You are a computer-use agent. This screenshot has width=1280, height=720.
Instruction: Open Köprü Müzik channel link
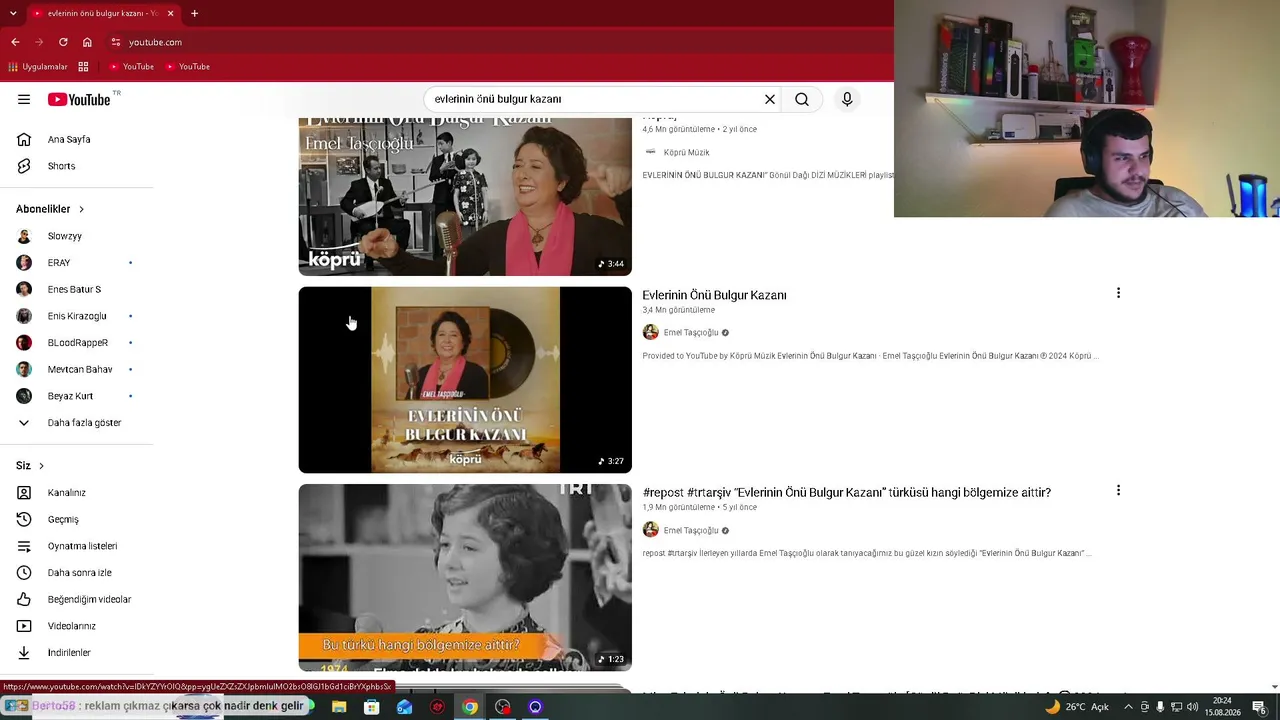click(686, 152)
